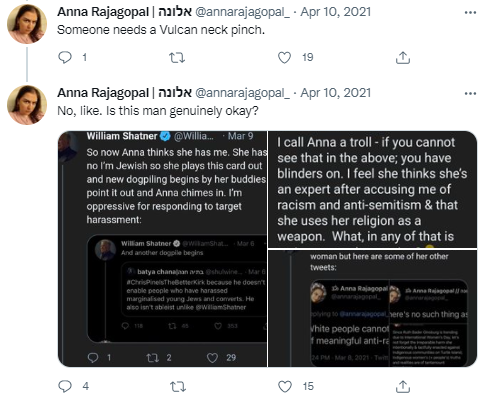Open the Apr 10, 2021 timestamp on first tweet

point(336,12)
